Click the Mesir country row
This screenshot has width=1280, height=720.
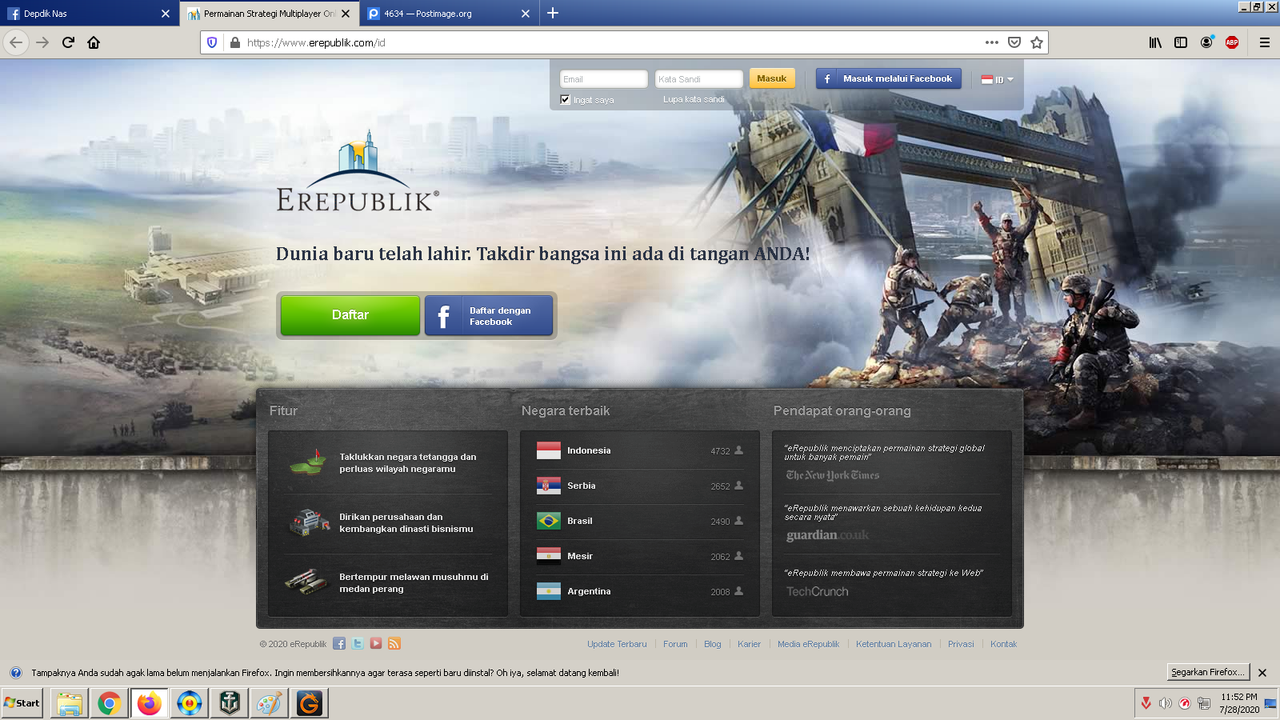click(640, 556)
